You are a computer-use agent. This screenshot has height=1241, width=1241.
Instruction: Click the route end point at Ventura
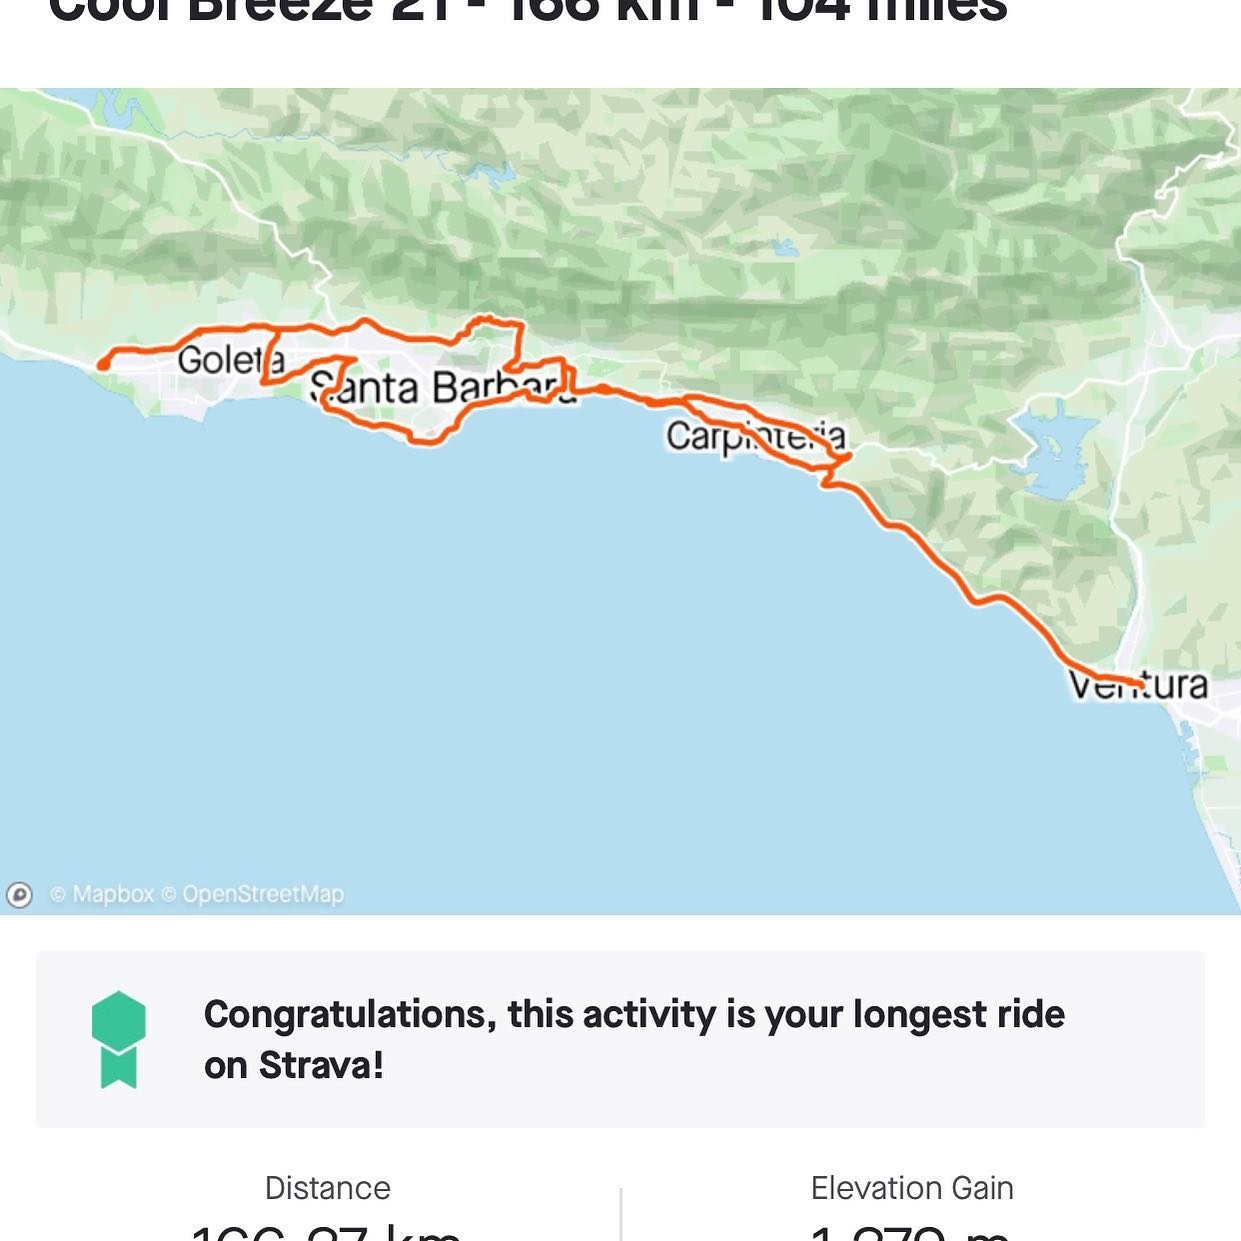(1136, 684)
